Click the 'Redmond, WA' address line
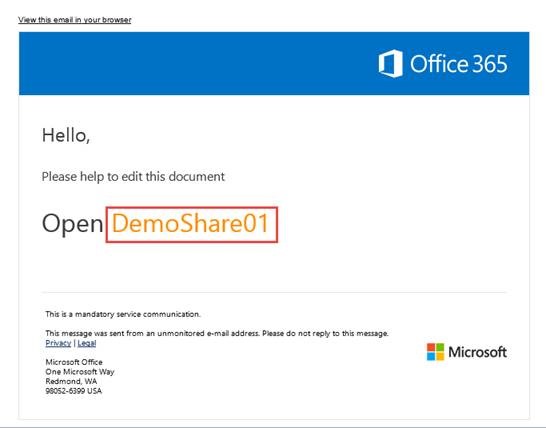The image size is (546, 428). coord(71,381)
